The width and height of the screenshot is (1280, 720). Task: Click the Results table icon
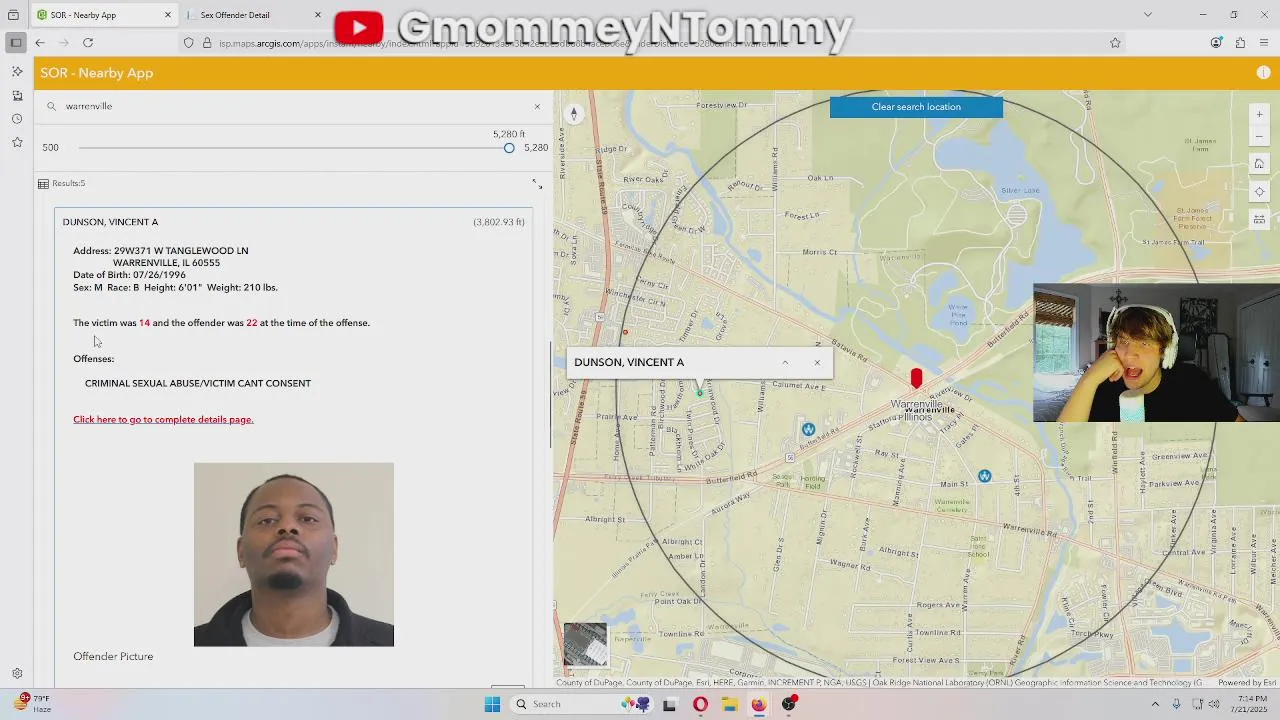(x=43, y=184)
